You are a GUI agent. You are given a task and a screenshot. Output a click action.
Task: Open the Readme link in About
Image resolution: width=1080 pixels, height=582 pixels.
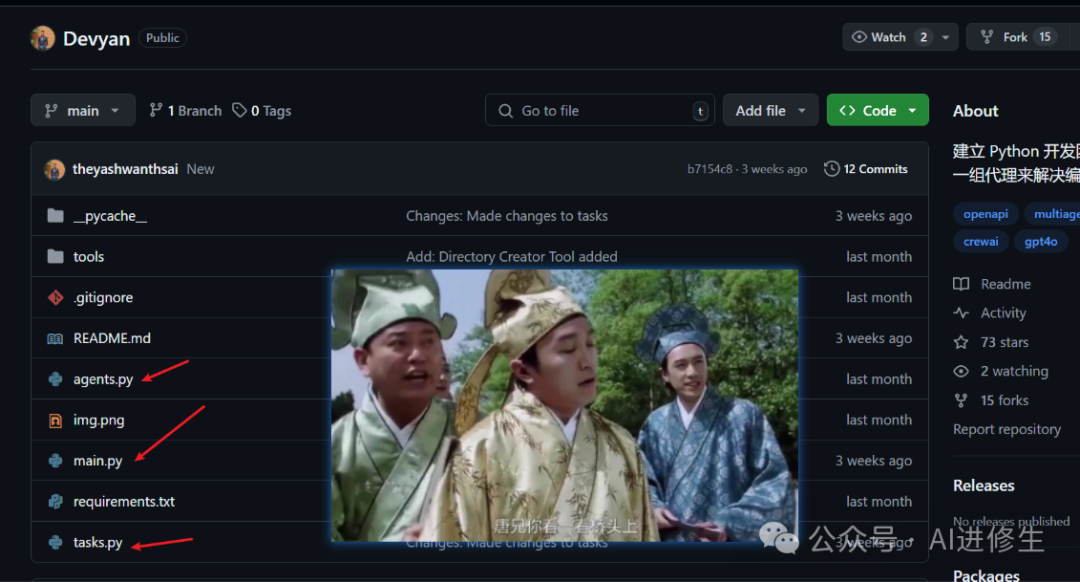[1006, 284]
